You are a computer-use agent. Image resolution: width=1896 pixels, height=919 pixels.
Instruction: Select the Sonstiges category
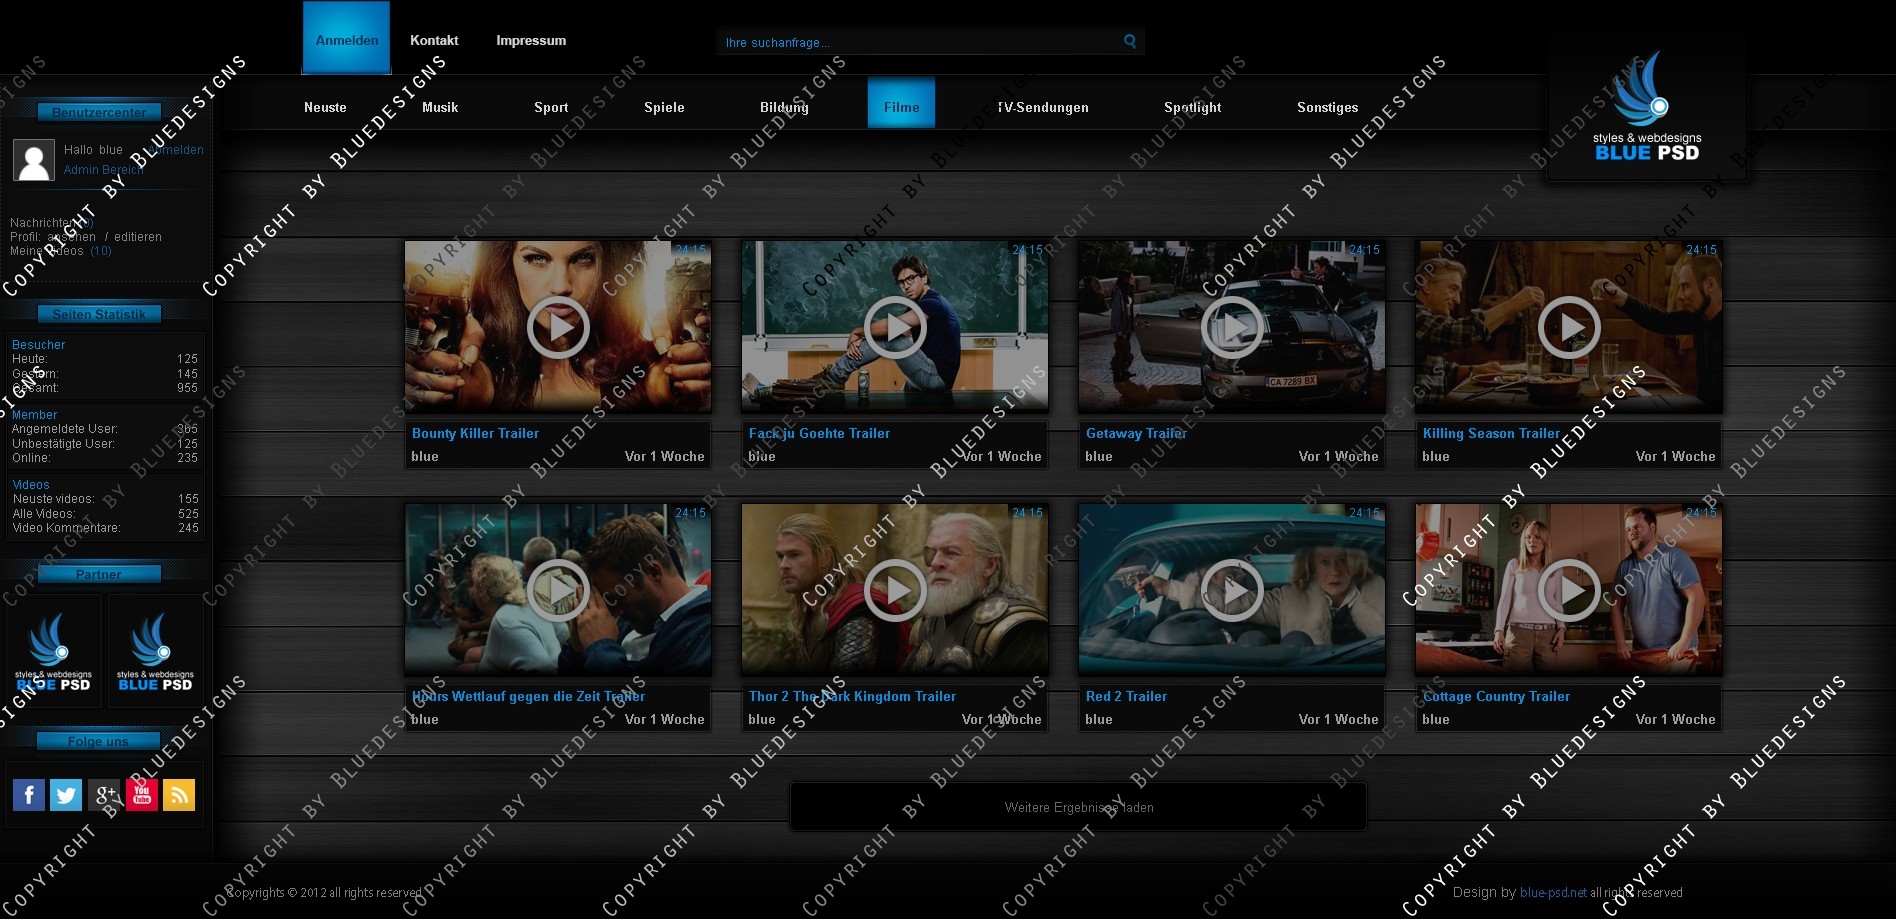pos(1327,107)
